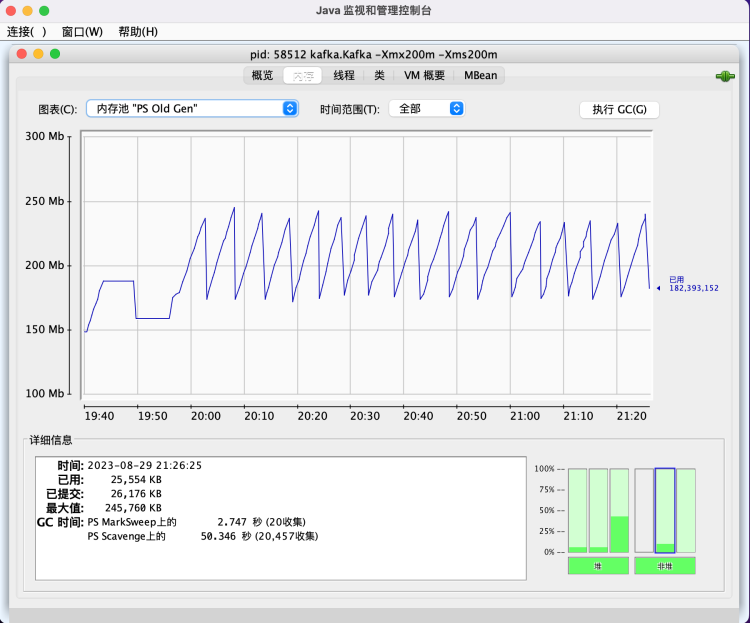Viewport: 750px width, 623px height.
Task: Click the 执行 GC button
Action: 619,110
